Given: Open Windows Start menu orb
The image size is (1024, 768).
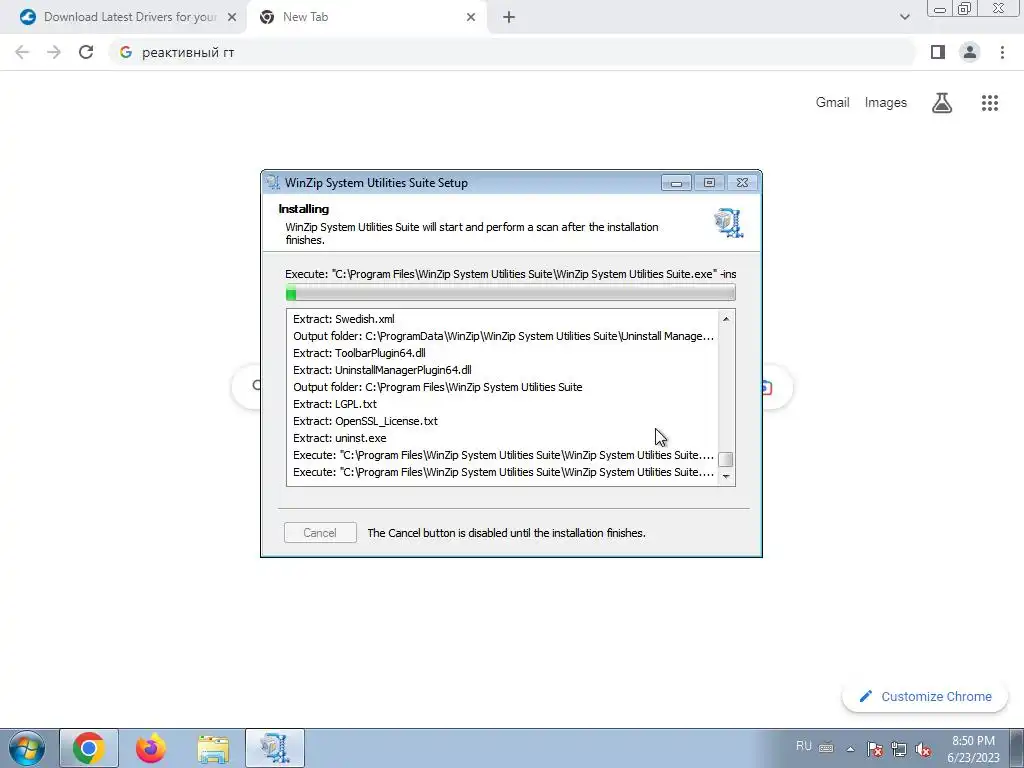Looking at the screenshot, I should point(26,748).
